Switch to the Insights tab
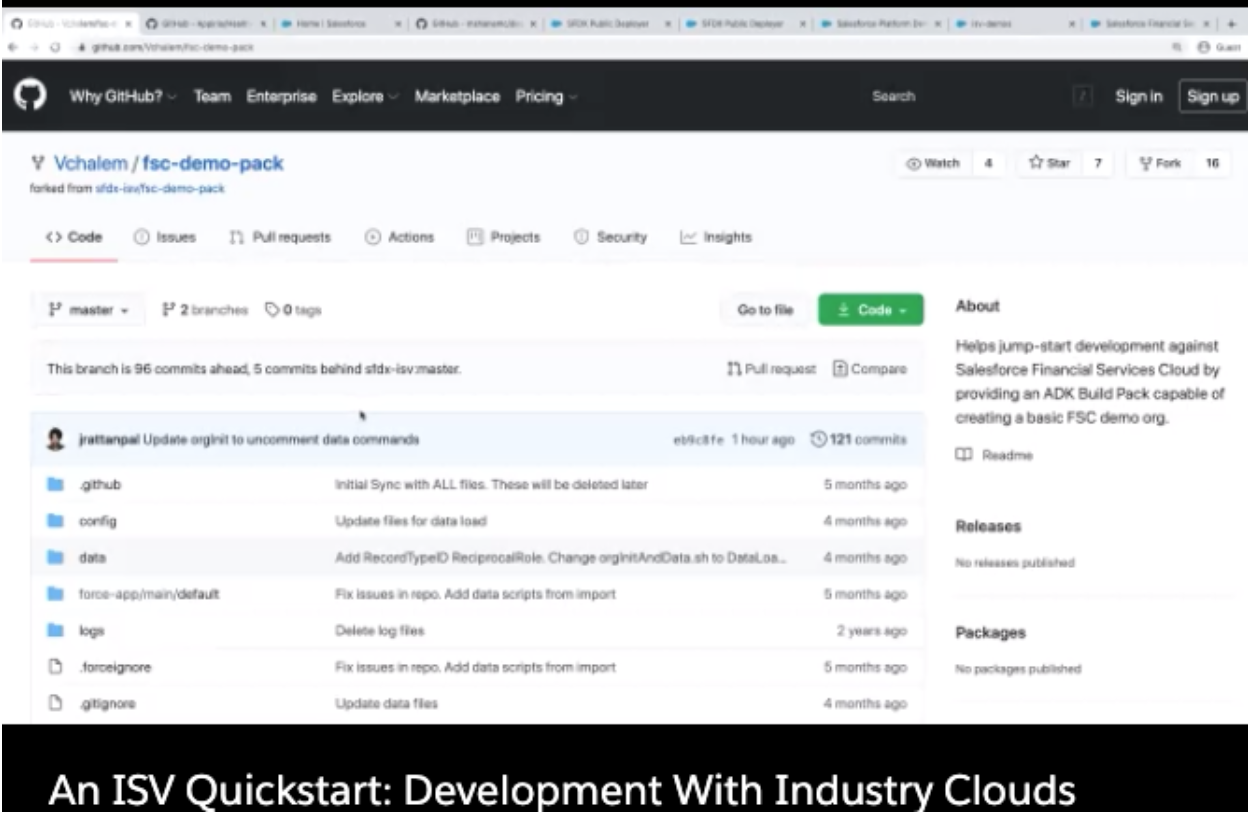 (715, 238)
